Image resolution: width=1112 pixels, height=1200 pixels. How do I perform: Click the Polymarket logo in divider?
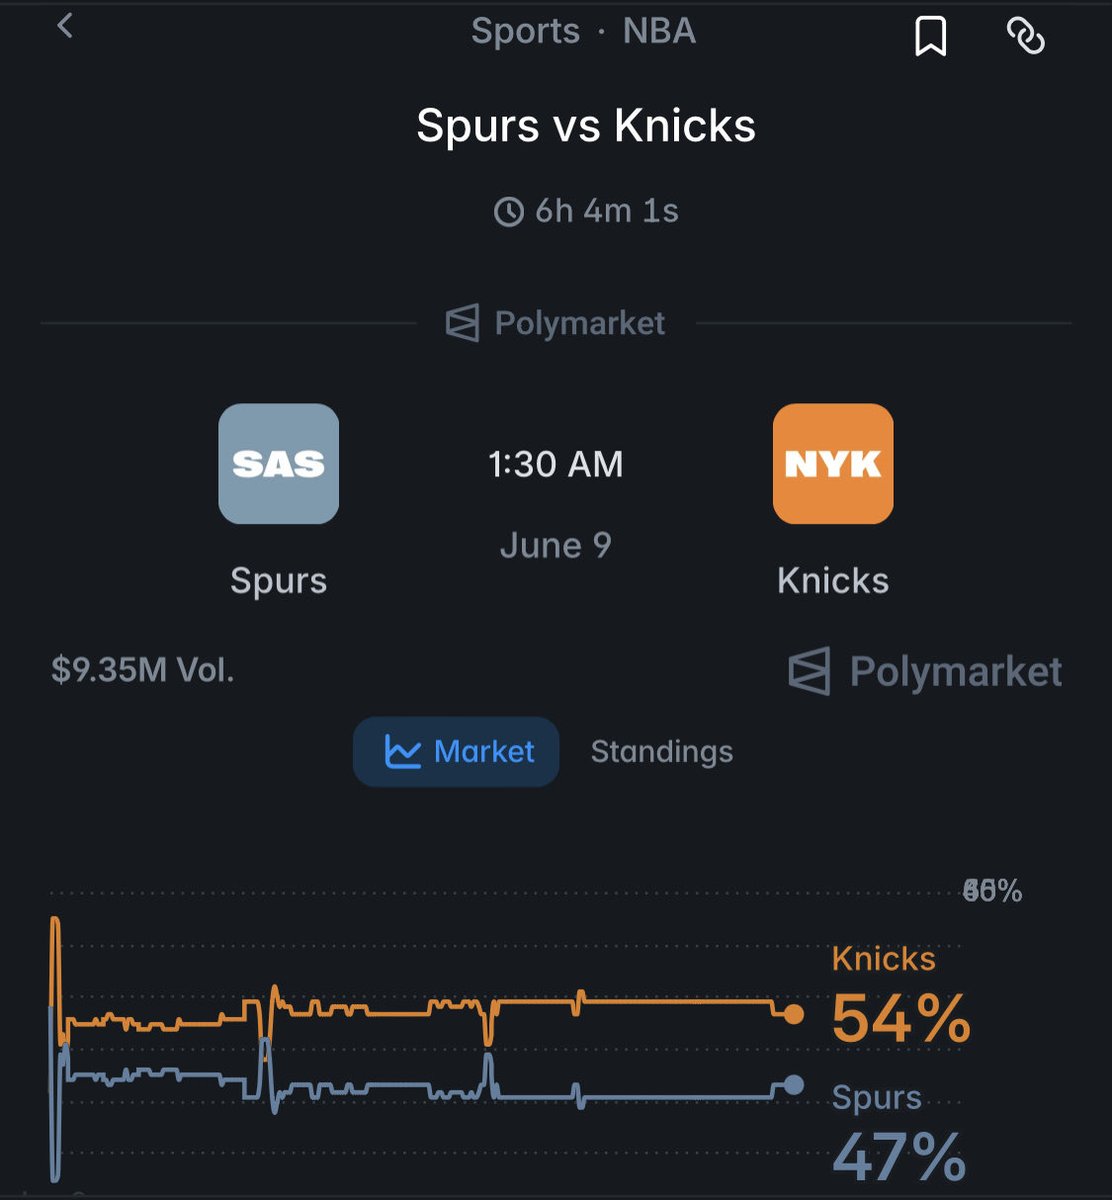pyautogui.click(x=462, y=323)
